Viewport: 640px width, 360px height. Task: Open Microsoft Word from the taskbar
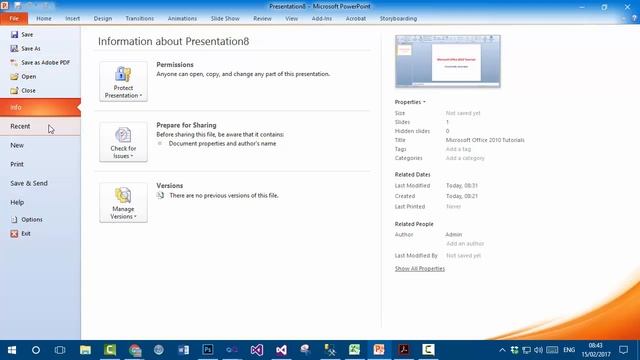click(x=183, y=350)
